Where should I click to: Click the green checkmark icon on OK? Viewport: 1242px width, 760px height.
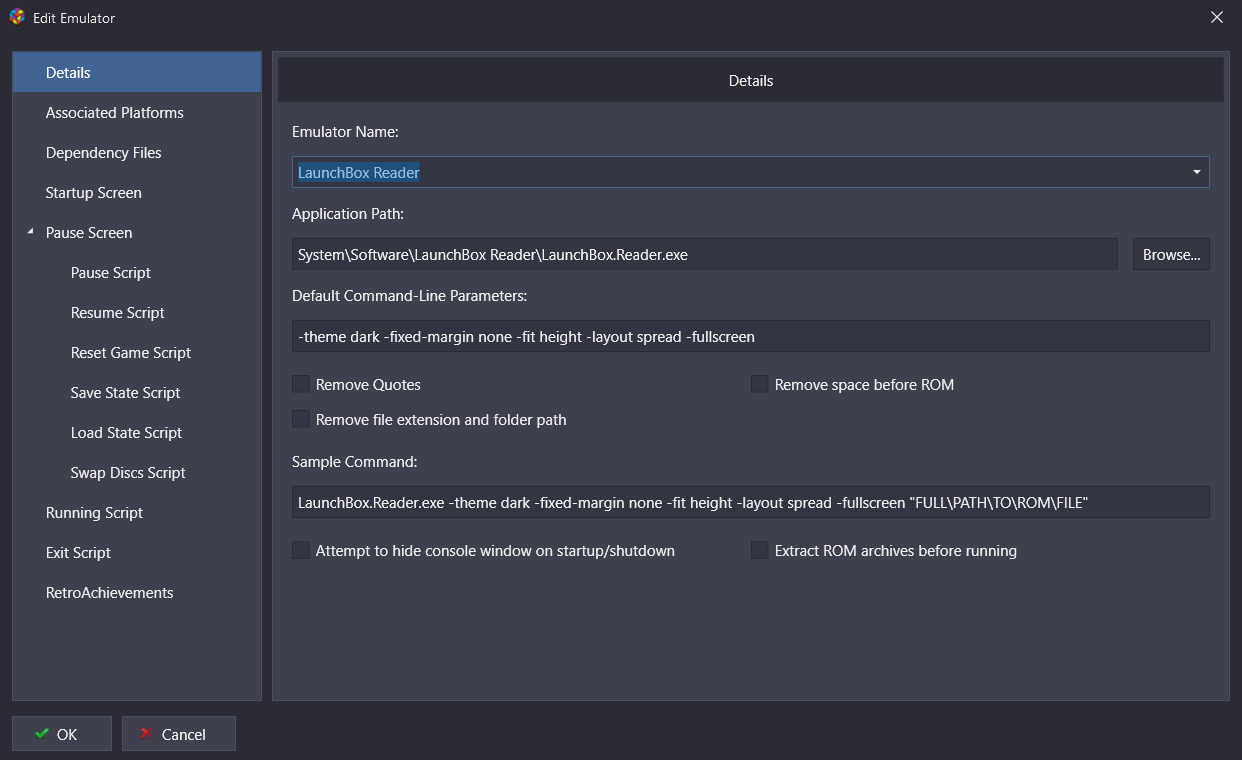tap(41, 733)
